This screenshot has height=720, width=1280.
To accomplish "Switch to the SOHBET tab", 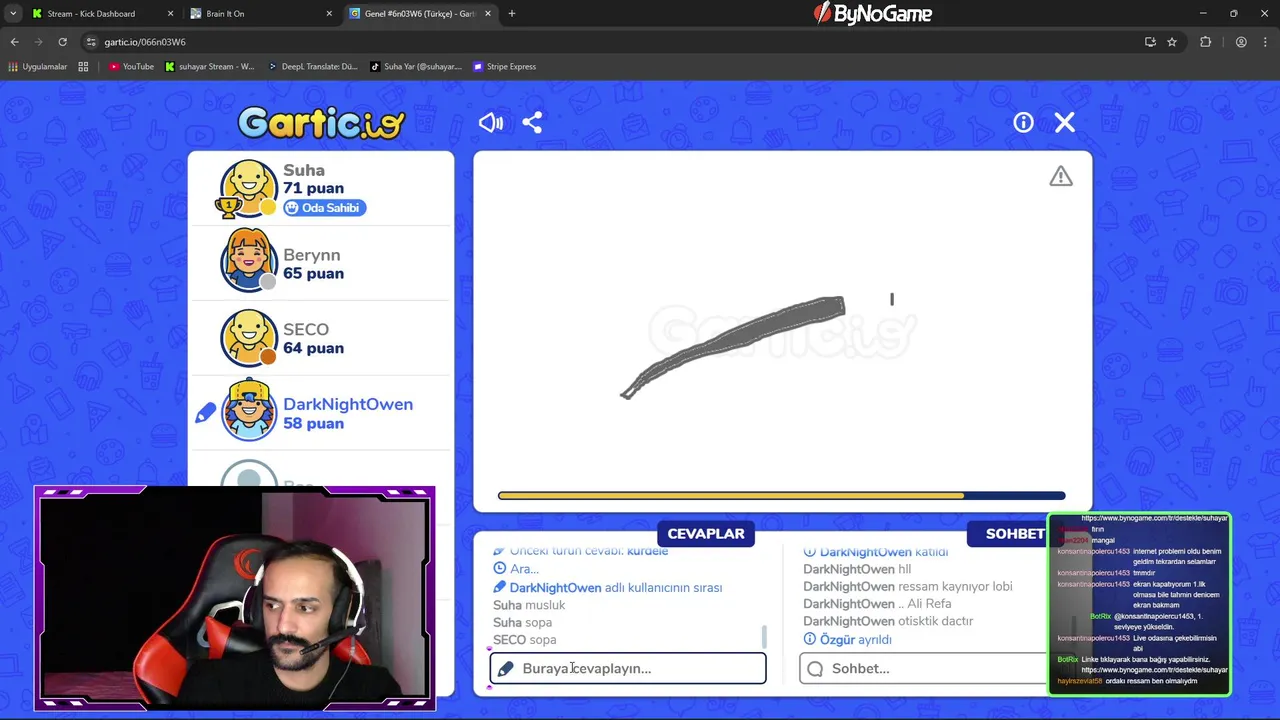I will 1014,533.
